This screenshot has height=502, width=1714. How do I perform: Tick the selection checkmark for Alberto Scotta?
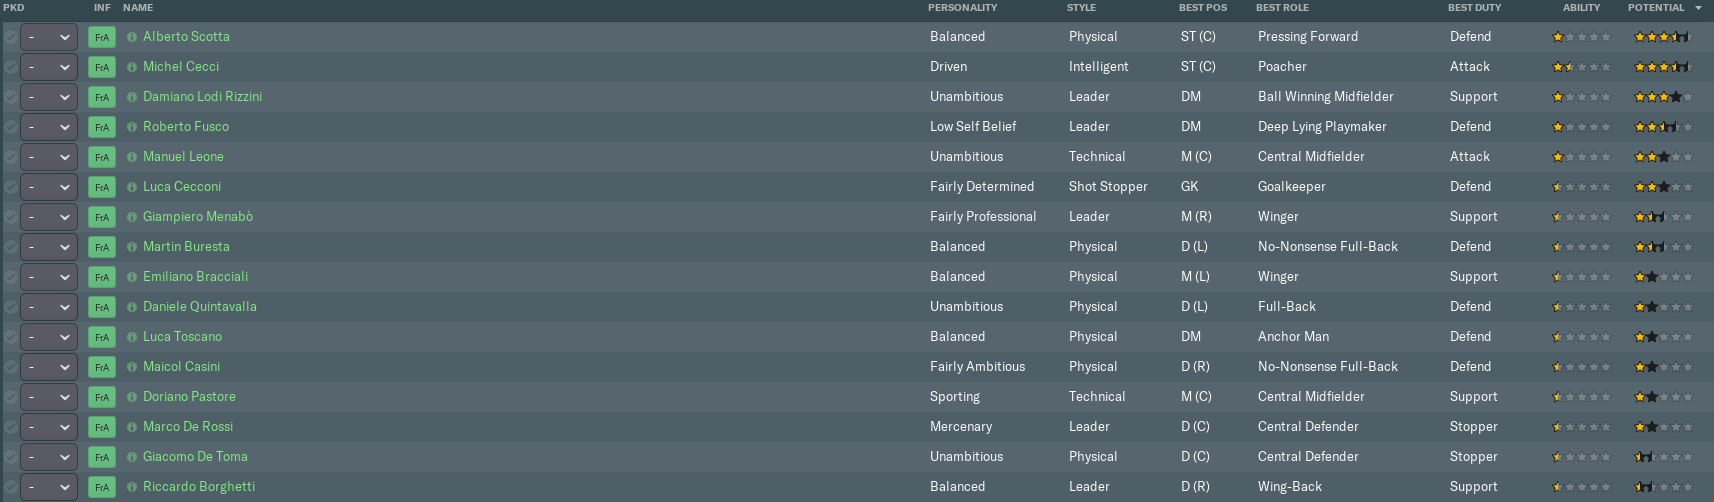click(10, 37)
